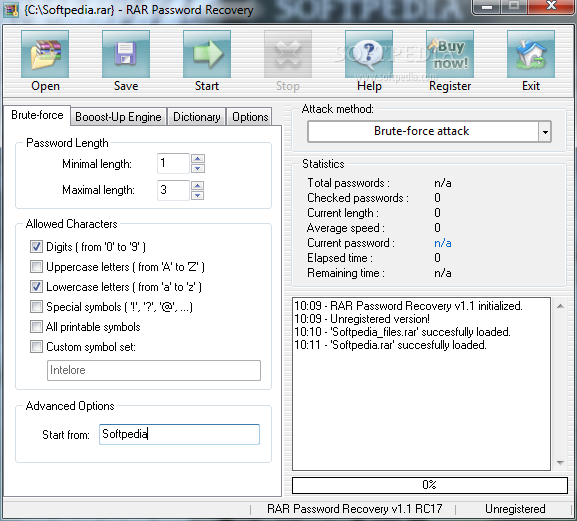
Task: Click the Open label in the toolbar
Action: click(45, 86)
